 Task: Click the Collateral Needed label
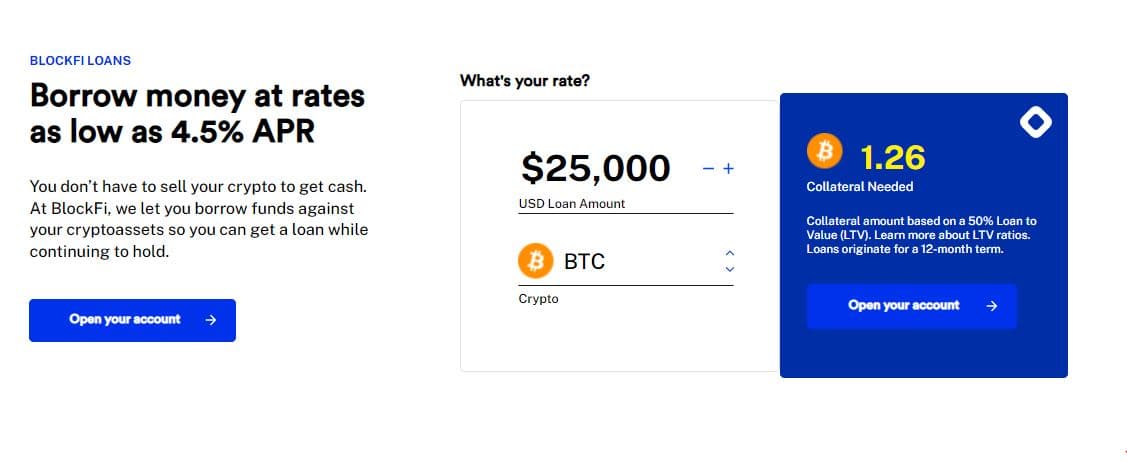(x=860, y=186)
